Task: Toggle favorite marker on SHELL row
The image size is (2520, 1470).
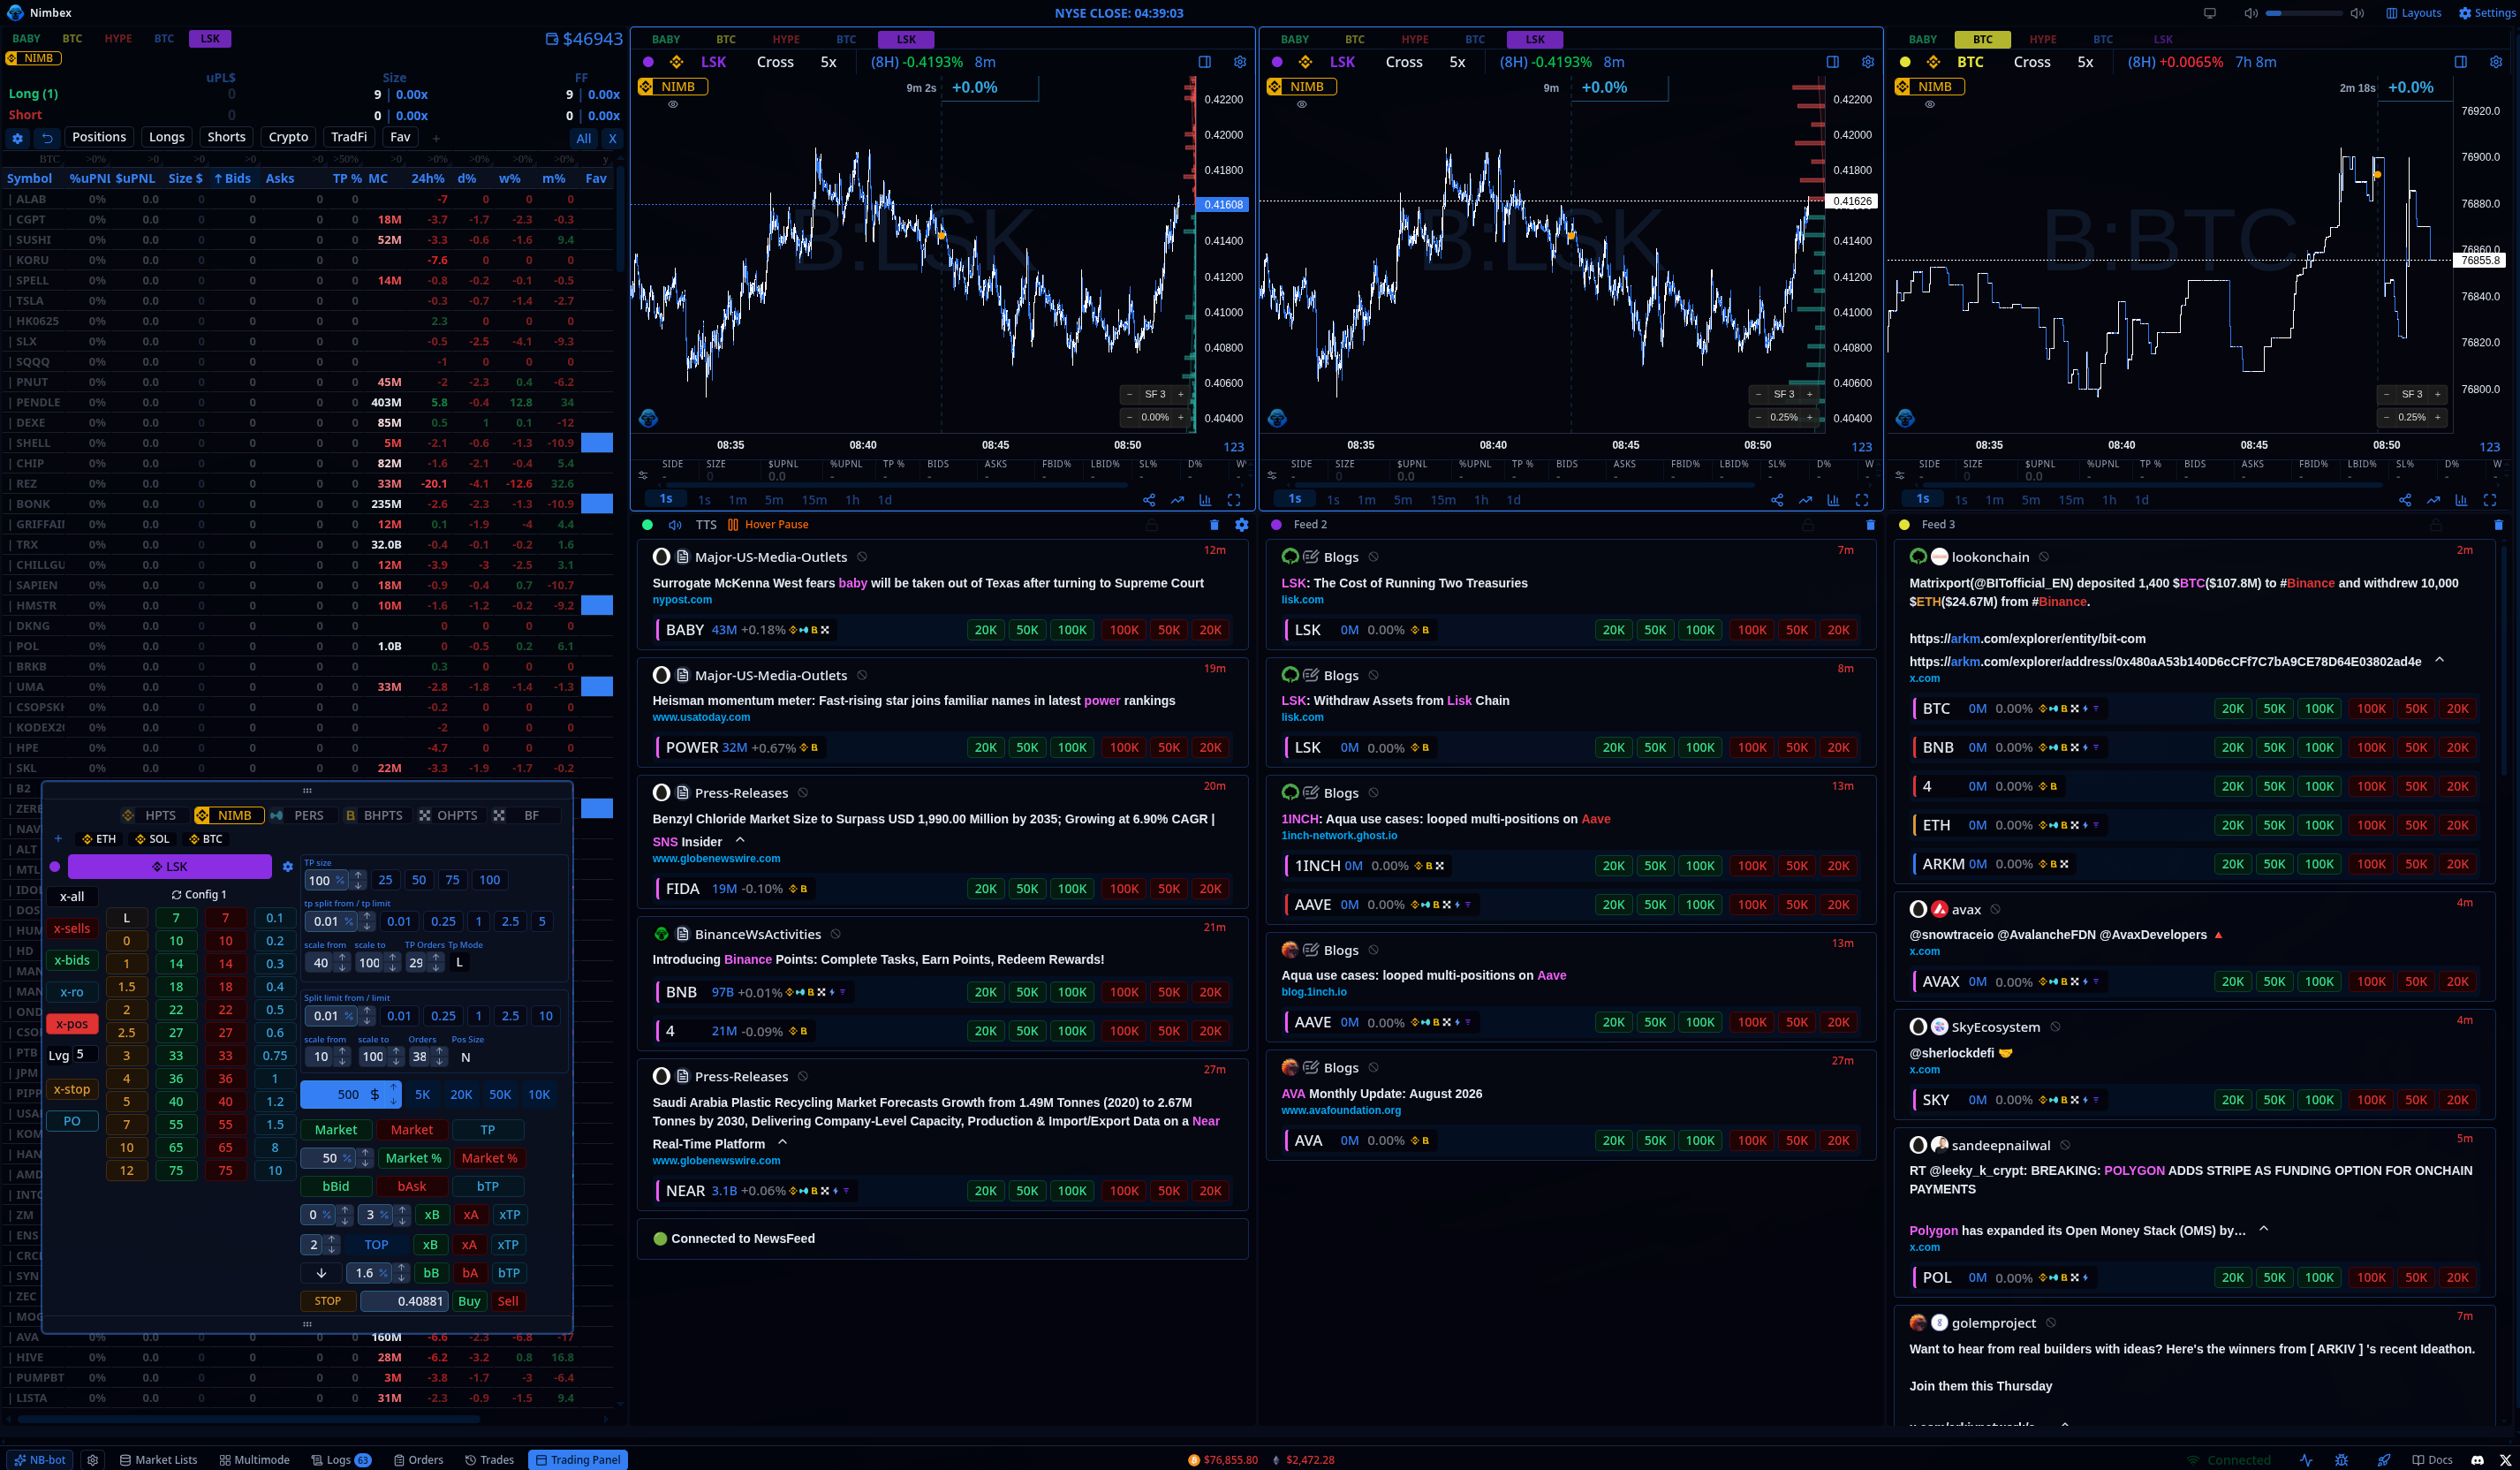Action: pyautogui.click(x=597, y=443)
